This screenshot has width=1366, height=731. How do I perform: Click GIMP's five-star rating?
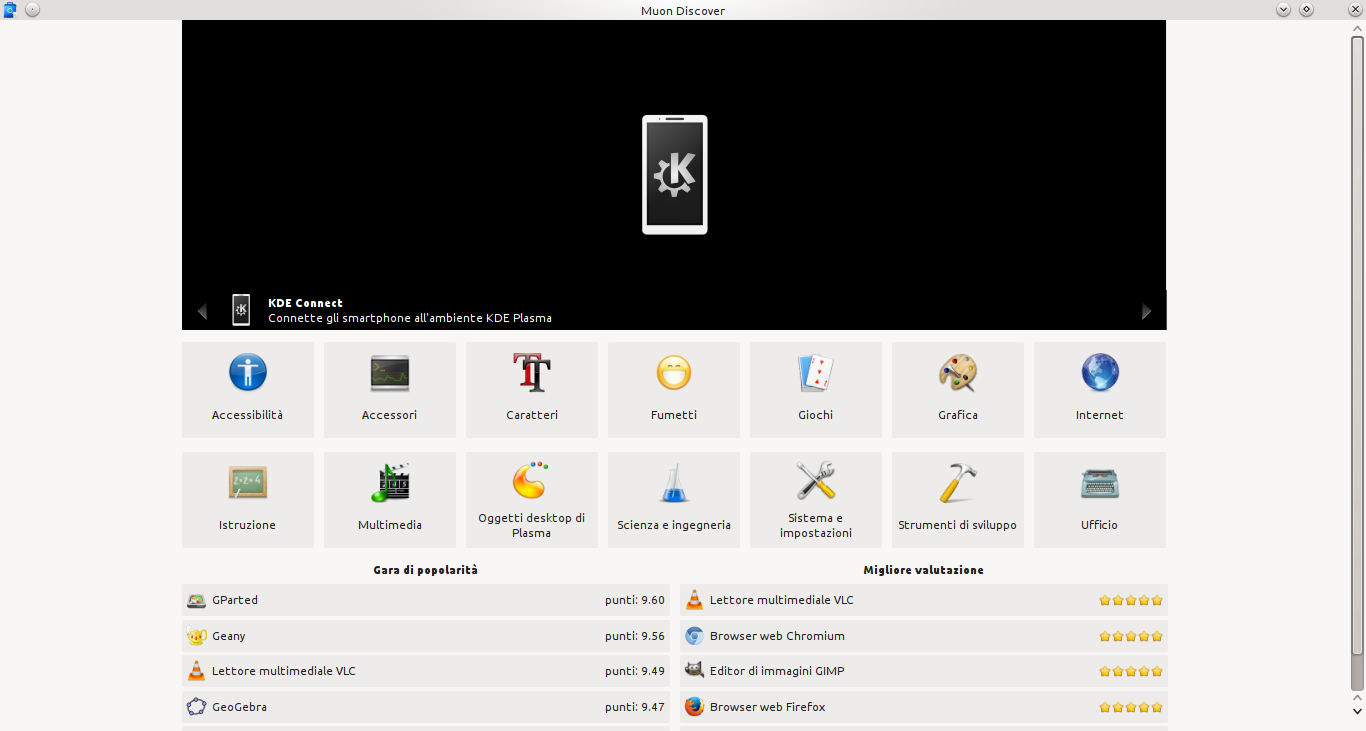[1131, 671]
